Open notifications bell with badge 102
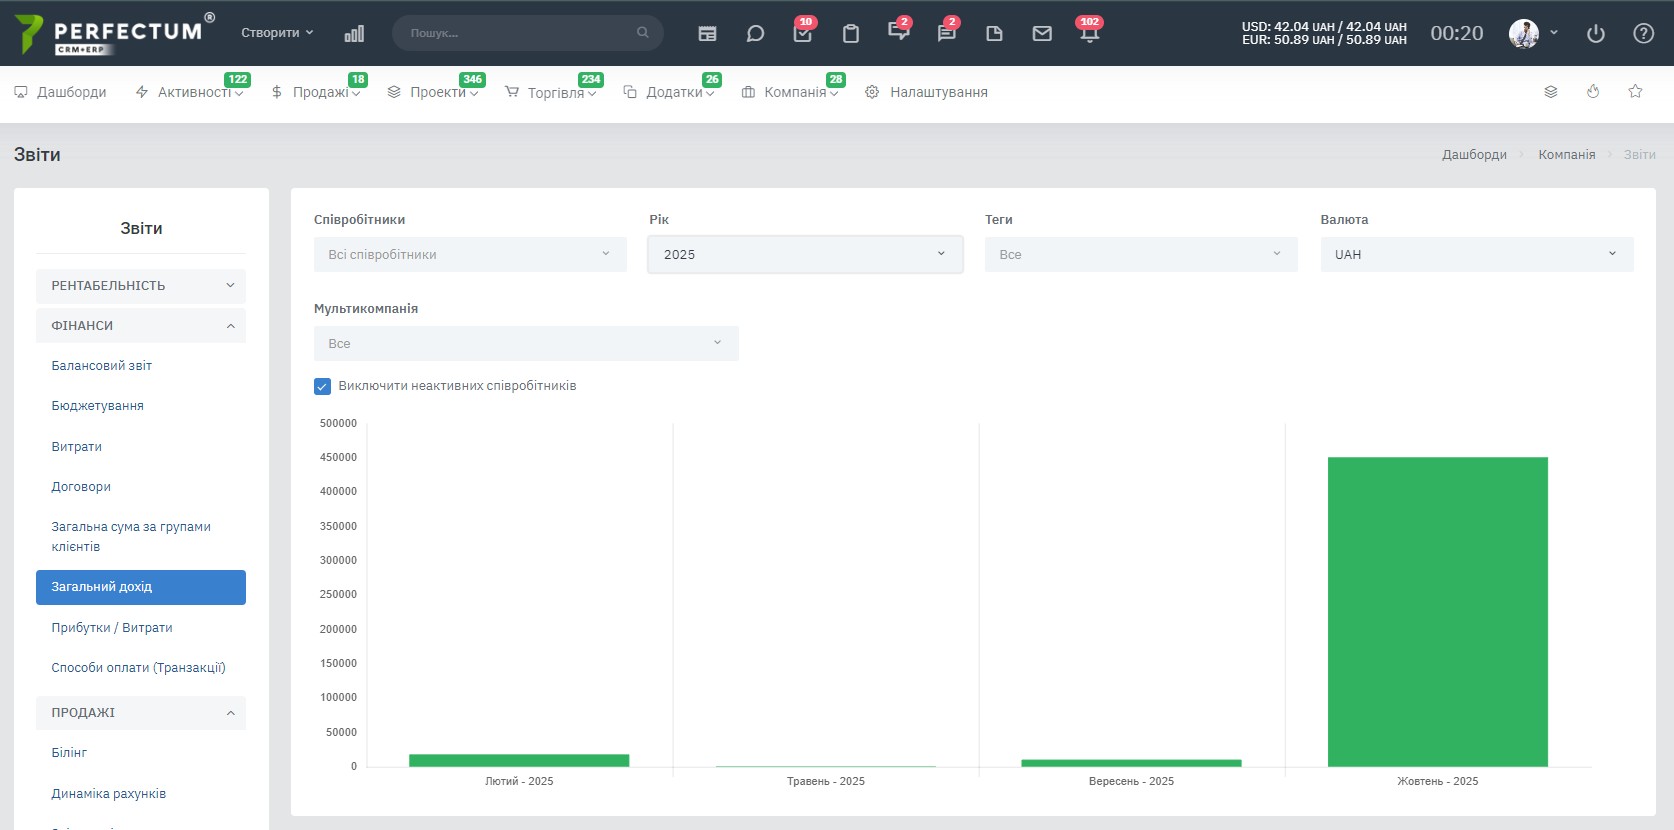The image size is (1674, 830). pos(1090,33)
